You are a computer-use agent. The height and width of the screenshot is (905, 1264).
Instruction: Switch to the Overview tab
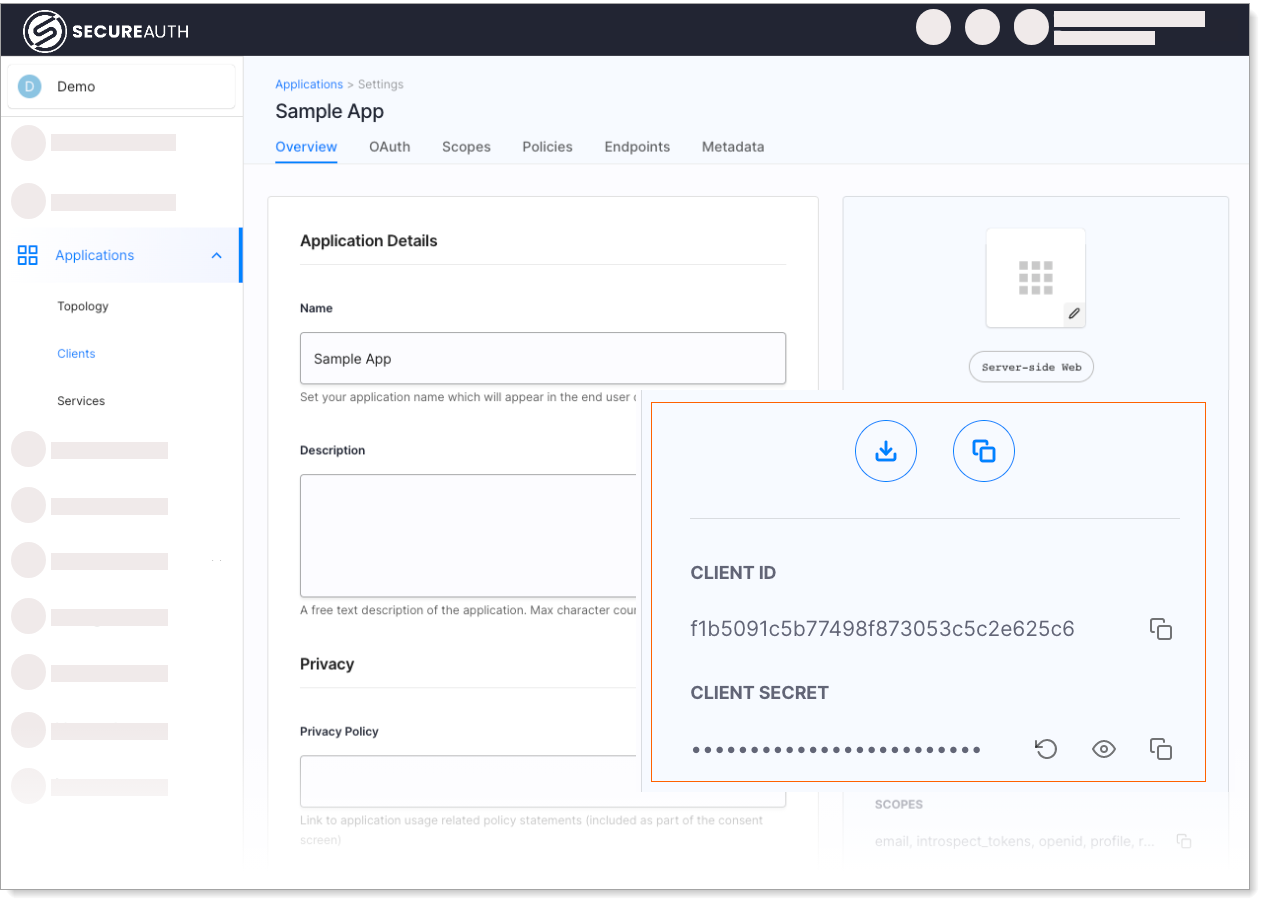[x=306, y=146]
